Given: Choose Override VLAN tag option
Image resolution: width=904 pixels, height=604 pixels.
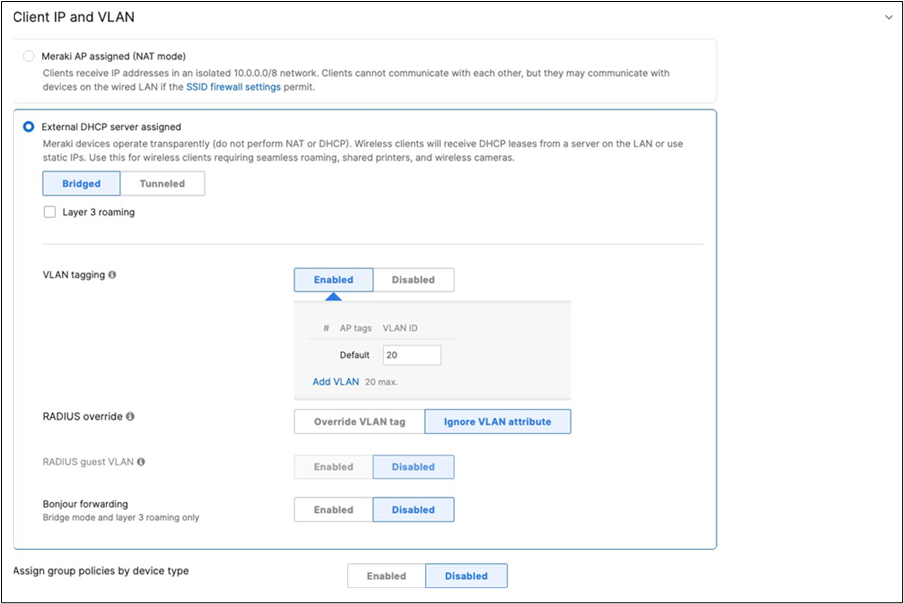Looking at the screenshot, I should (358, 421).
